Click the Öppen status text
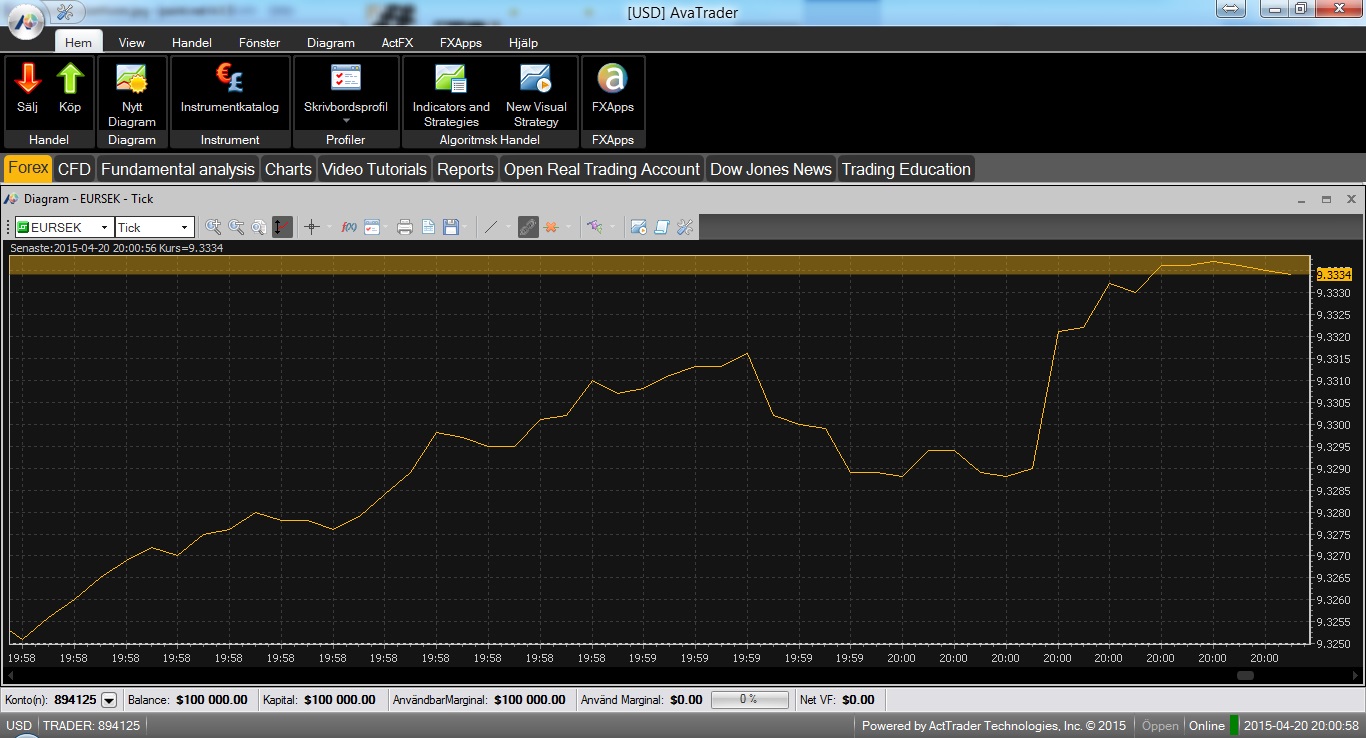Image resolution: width=1366 pixels, height=738 pixels. click(x=1160, y=725)
